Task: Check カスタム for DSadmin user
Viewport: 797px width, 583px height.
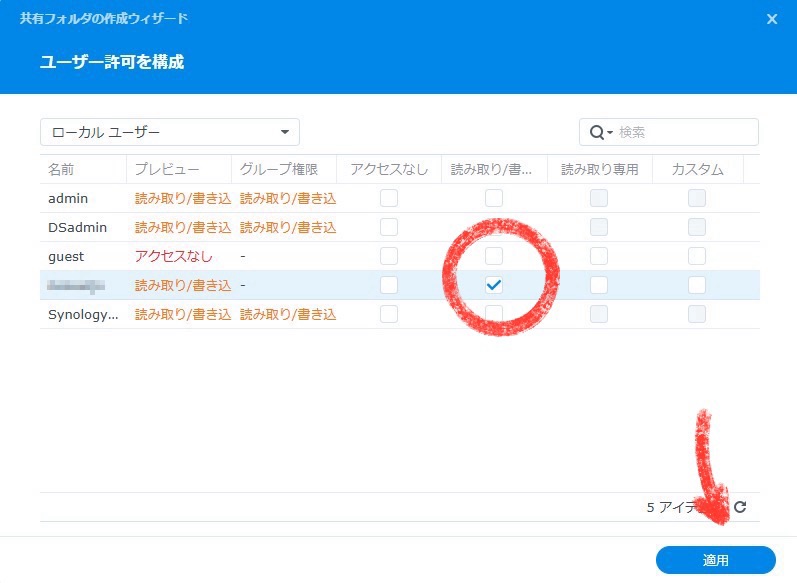Action: [x=697, y=227]
